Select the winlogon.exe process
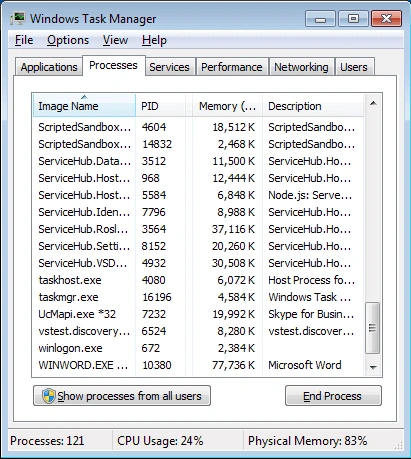 pos(197,348)
